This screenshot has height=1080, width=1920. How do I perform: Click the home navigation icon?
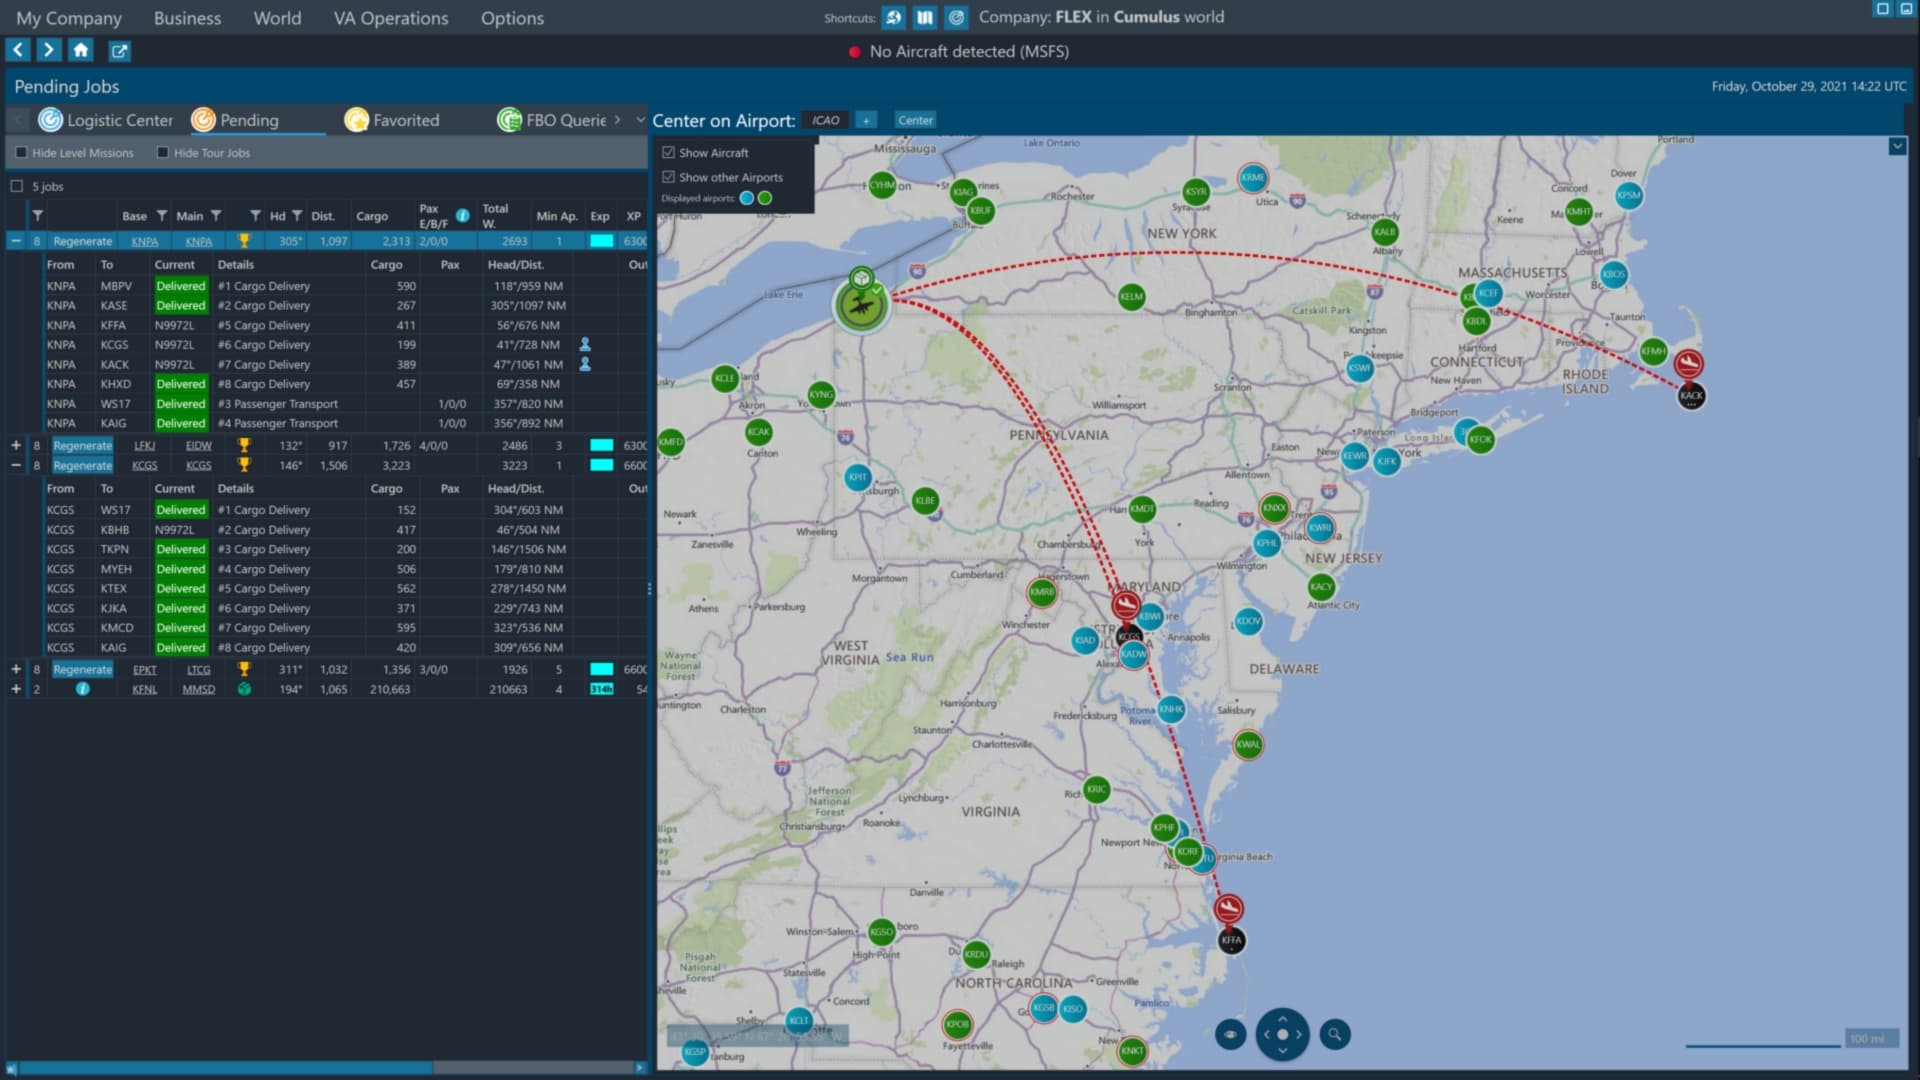81,50
